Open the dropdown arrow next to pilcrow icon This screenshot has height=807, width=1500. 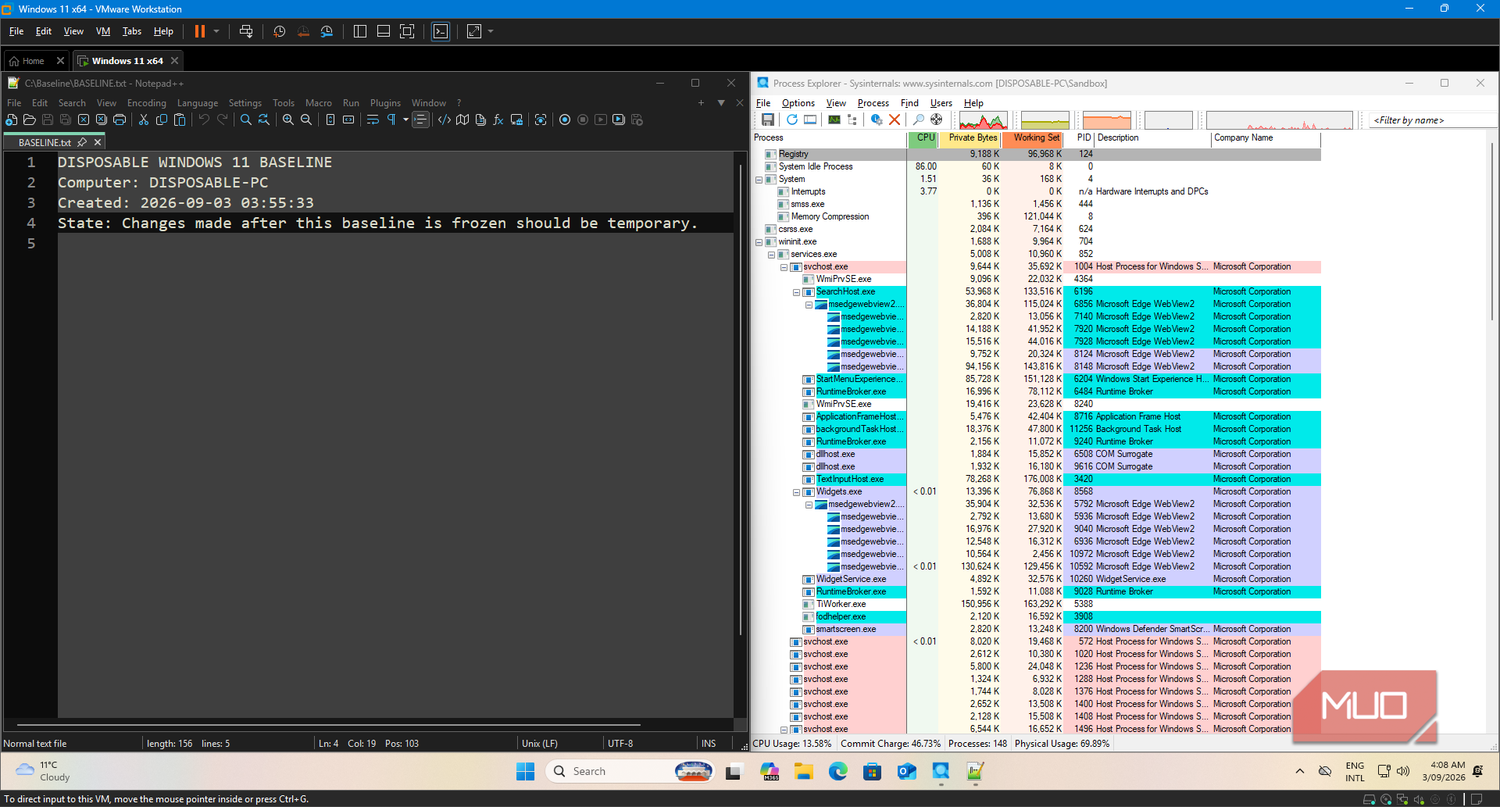[x=405, y=120]
